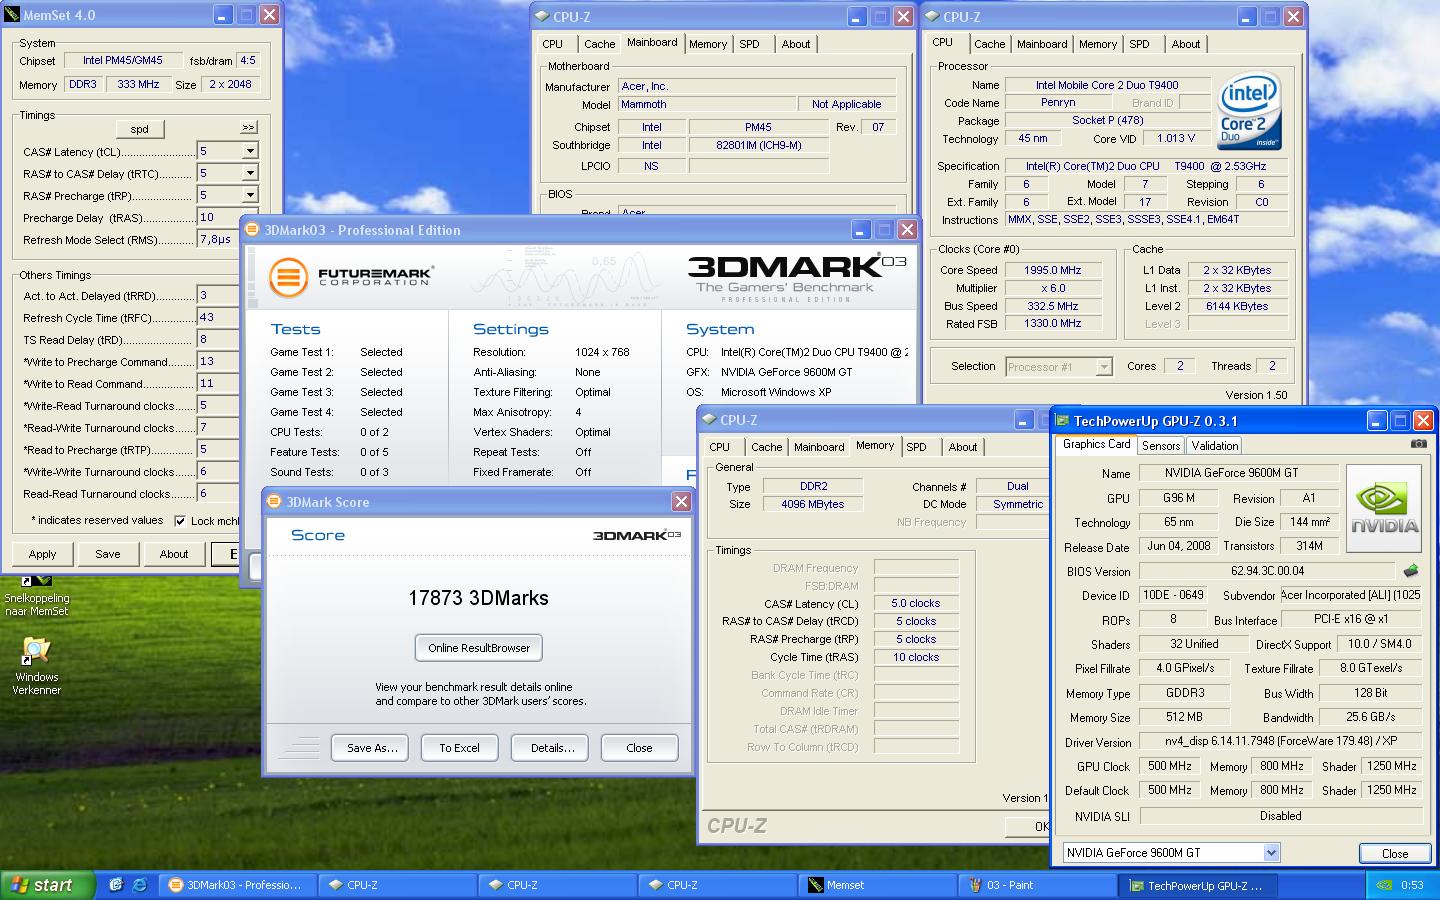Click the NVIDIA icon in the system tray
Image resolution: width=1440 pixels, height=900 pixels.
pos(1383,885)
